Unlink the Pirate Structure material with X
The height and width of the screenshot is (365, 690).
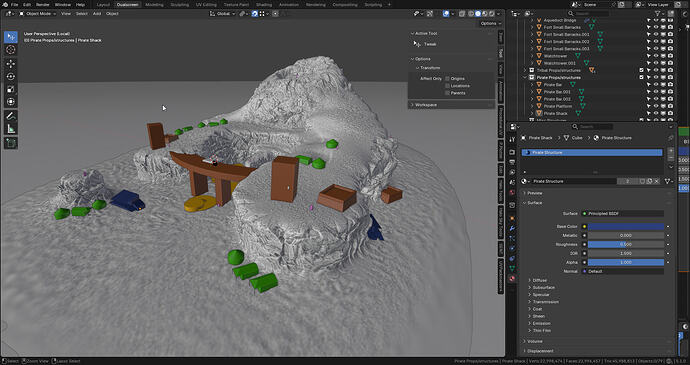pos(657,181)
